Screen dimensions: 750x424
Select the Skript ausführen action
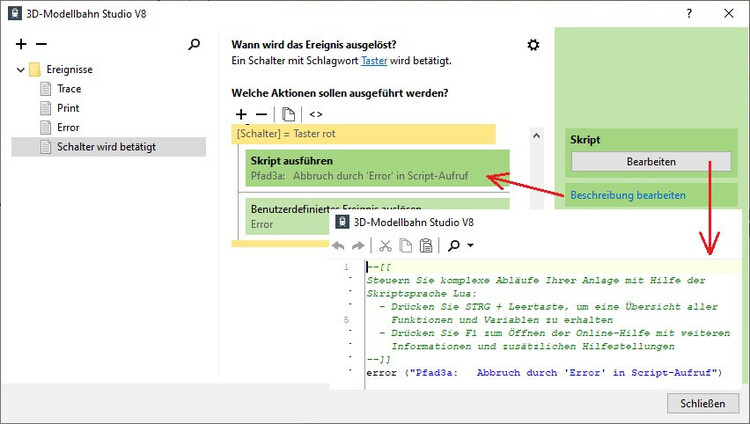tap(377, 168)
